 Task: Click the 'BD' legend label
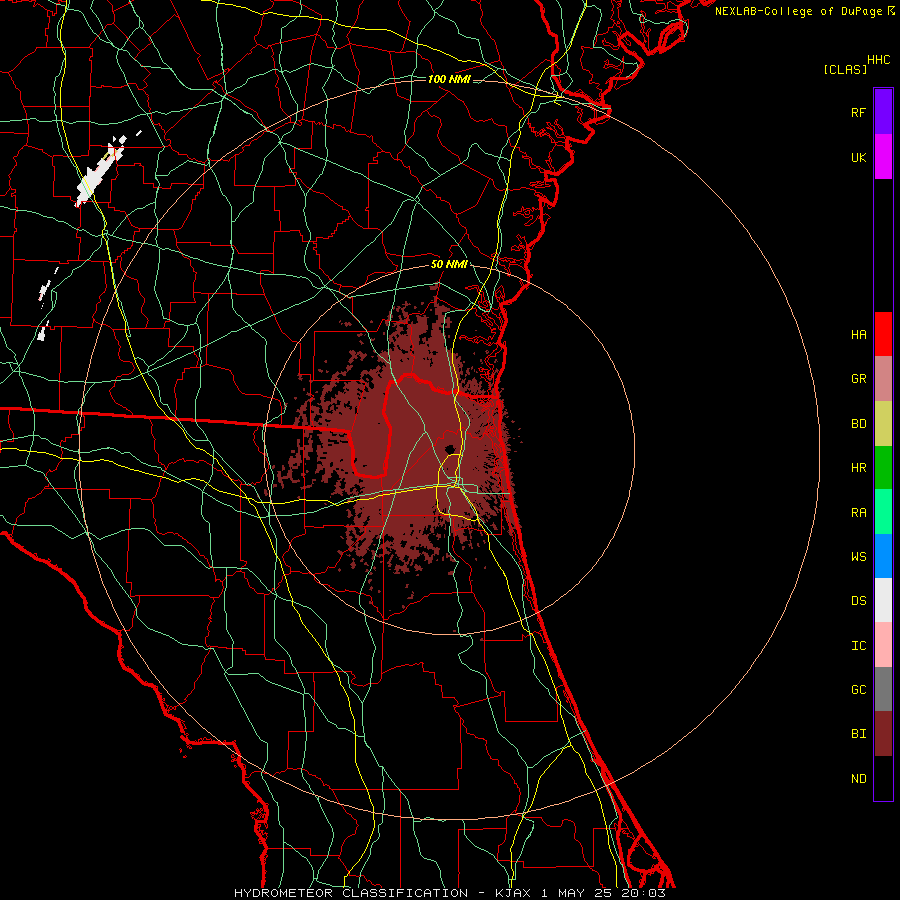pos(858,424)
